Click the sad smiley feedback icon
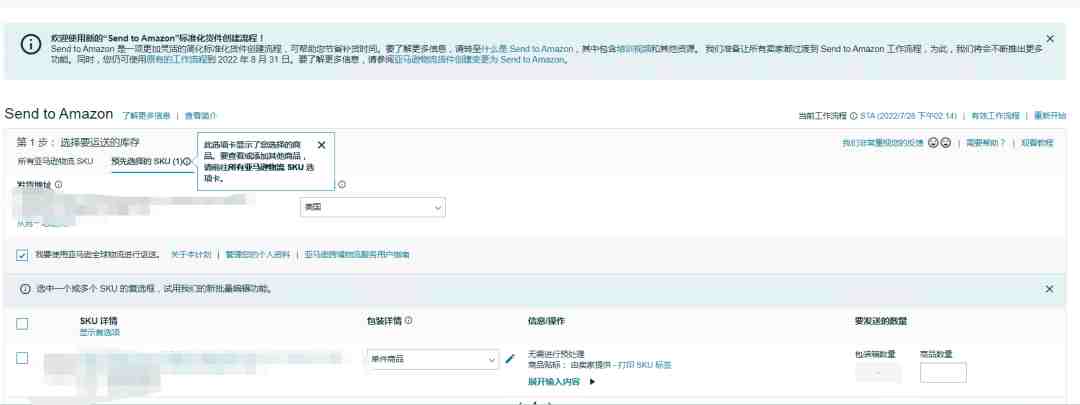 946,143
